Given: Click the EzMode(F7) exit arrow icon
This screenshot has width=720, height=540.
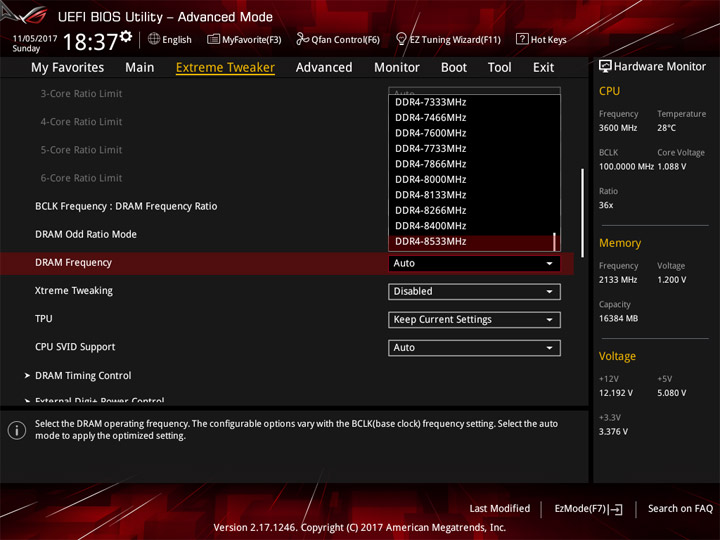Looking at the screenshot, I should pyautogui.click(x=616, y=509).
